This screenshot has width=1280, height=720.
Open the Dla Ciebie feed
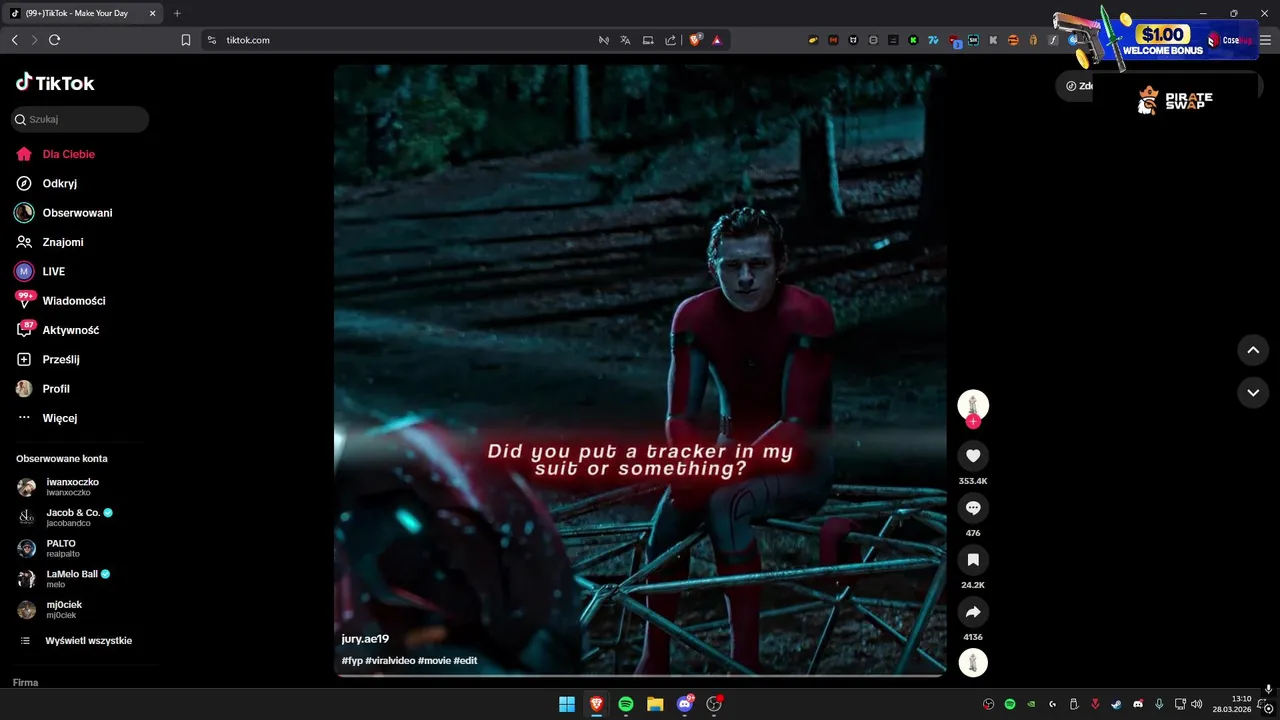(56, 154)
